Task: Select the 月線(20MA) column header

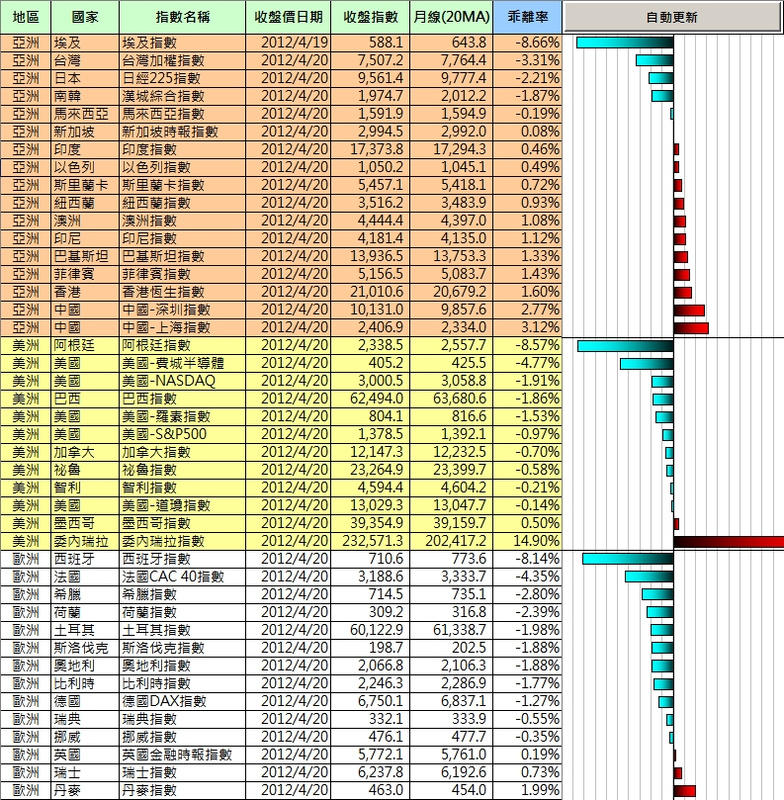Action: (x=451, y=17)
